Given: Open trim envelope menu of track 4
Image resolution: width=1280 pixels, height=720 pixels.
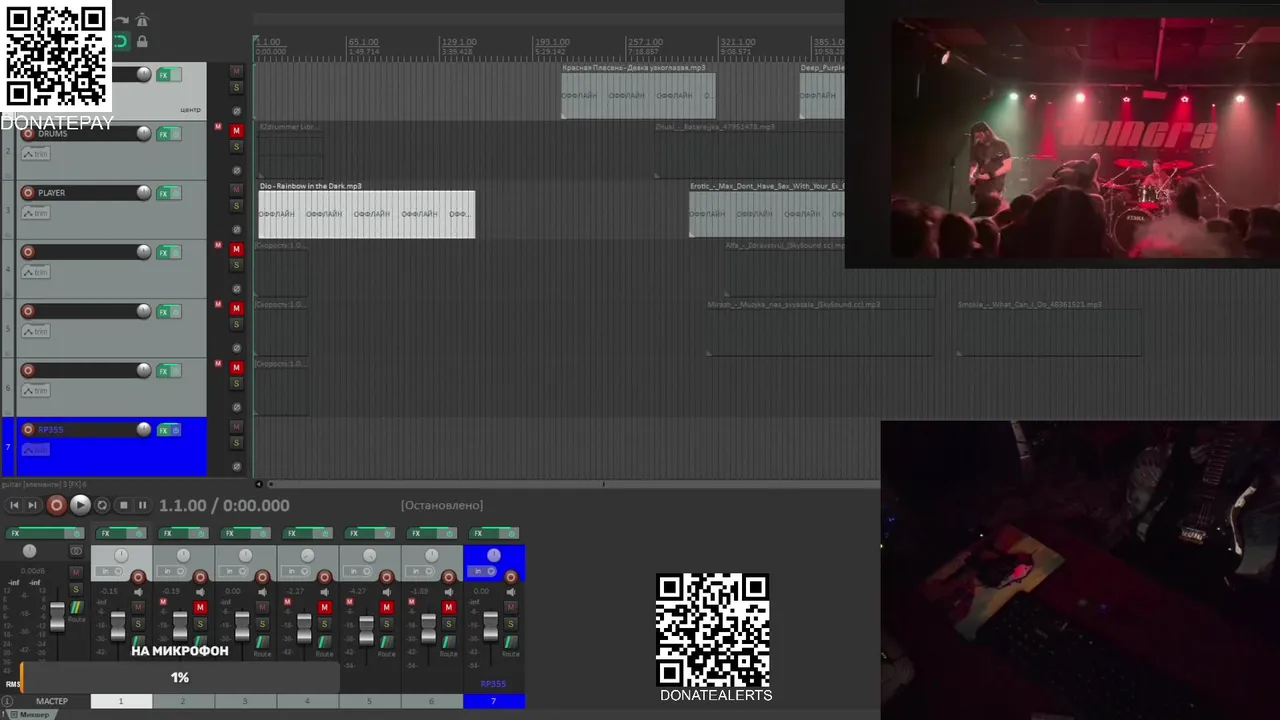Looking at the screenshot, I should pos(35,272).
